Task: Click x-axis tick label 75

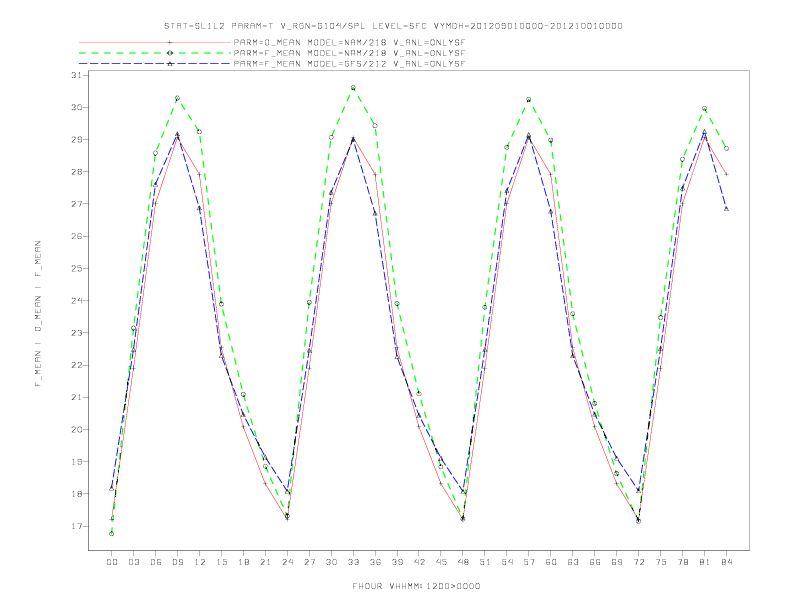Action: click(x=660, y=562)
